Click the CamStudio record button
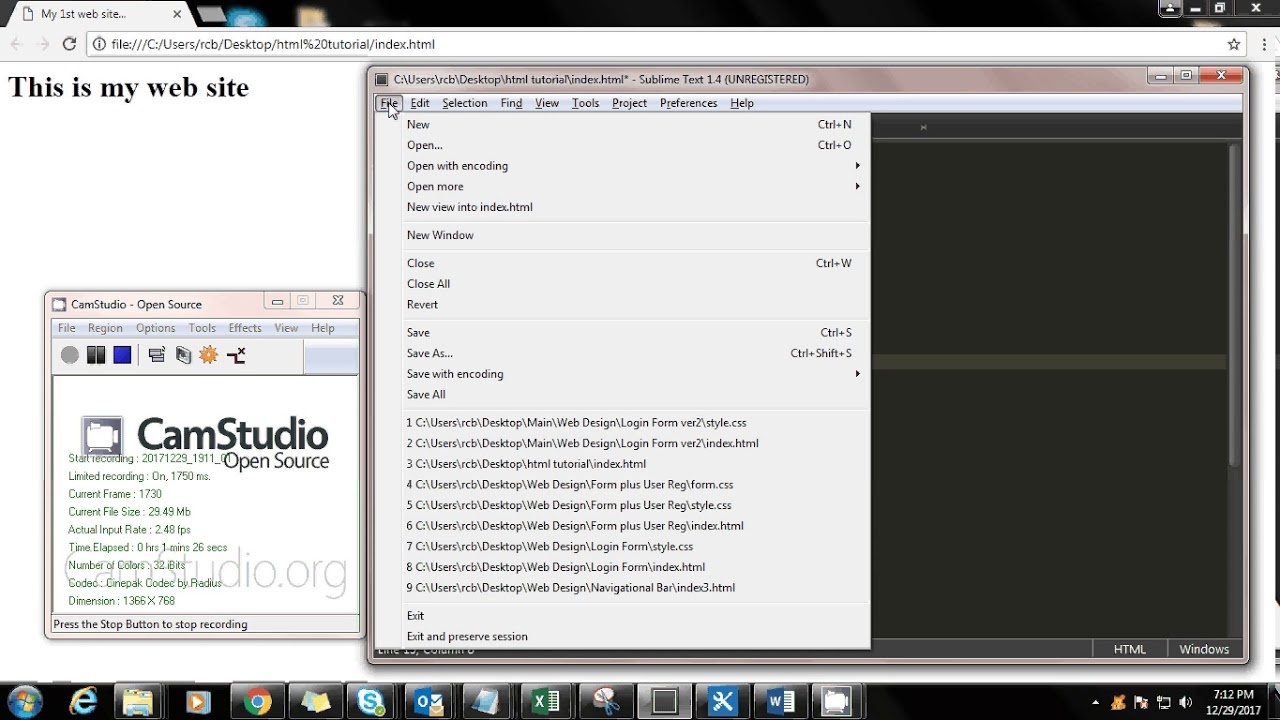 (x=69, y=355)
